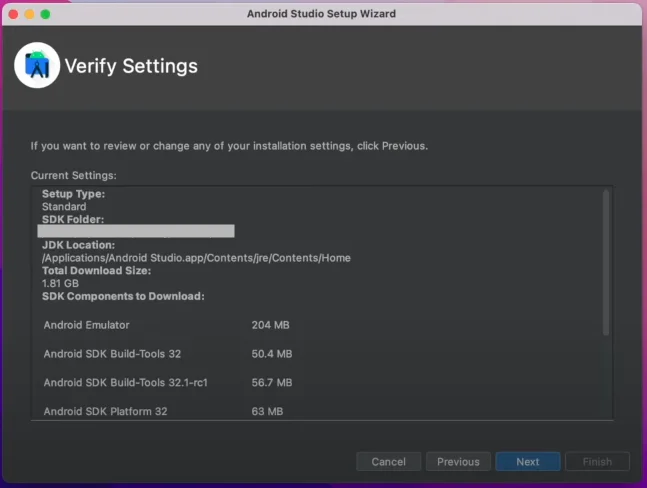Select the Android Emulator component row
This screenshot has height=488, width=647.
87,325
